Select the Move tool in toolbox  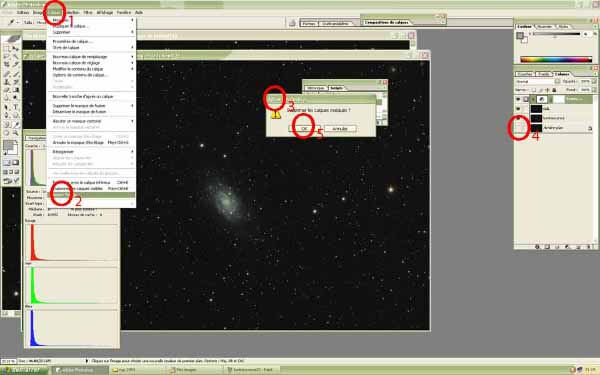click(16, 49)
